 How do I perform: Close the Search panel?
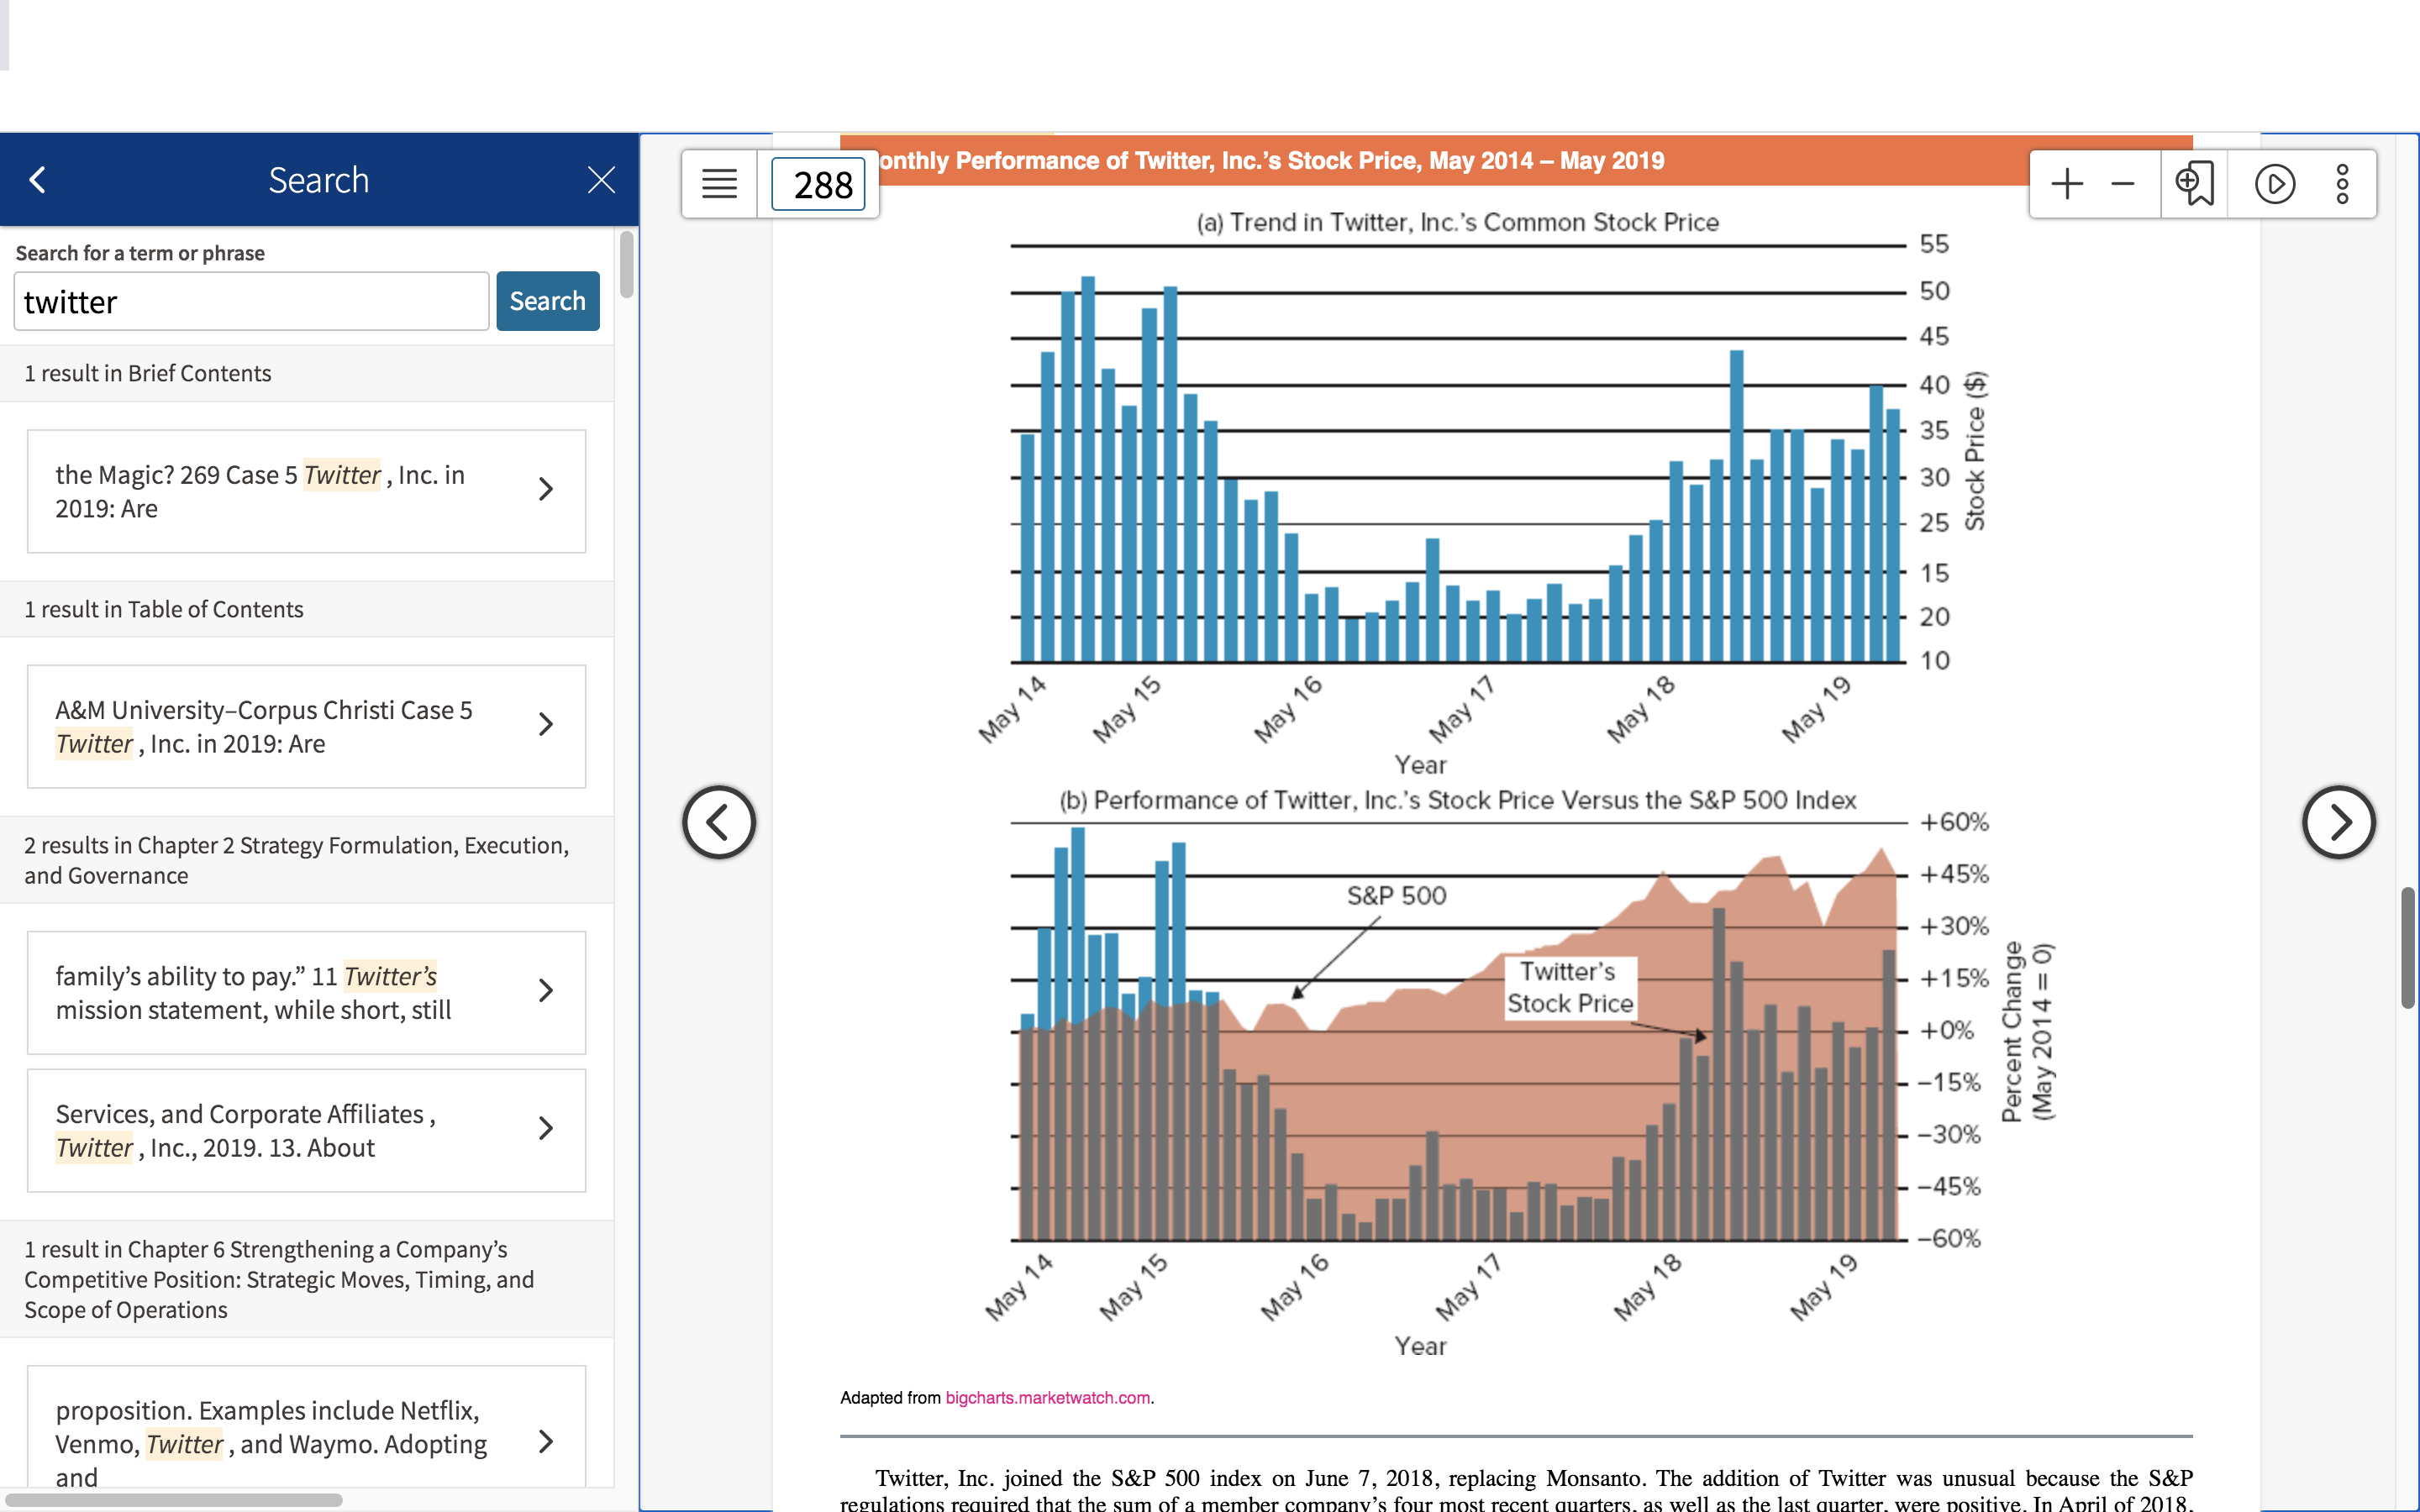(x=601, y=180)
